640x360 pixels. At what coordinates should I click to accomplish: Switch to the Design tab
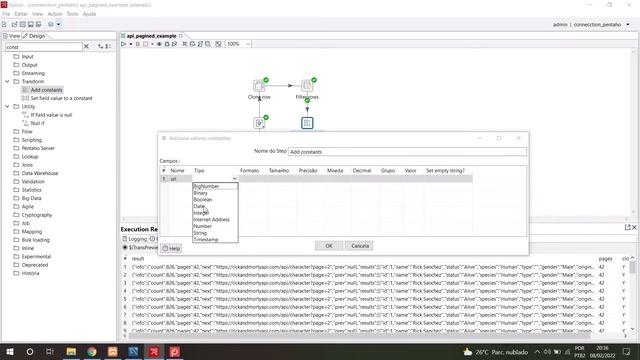pos(34,36)
